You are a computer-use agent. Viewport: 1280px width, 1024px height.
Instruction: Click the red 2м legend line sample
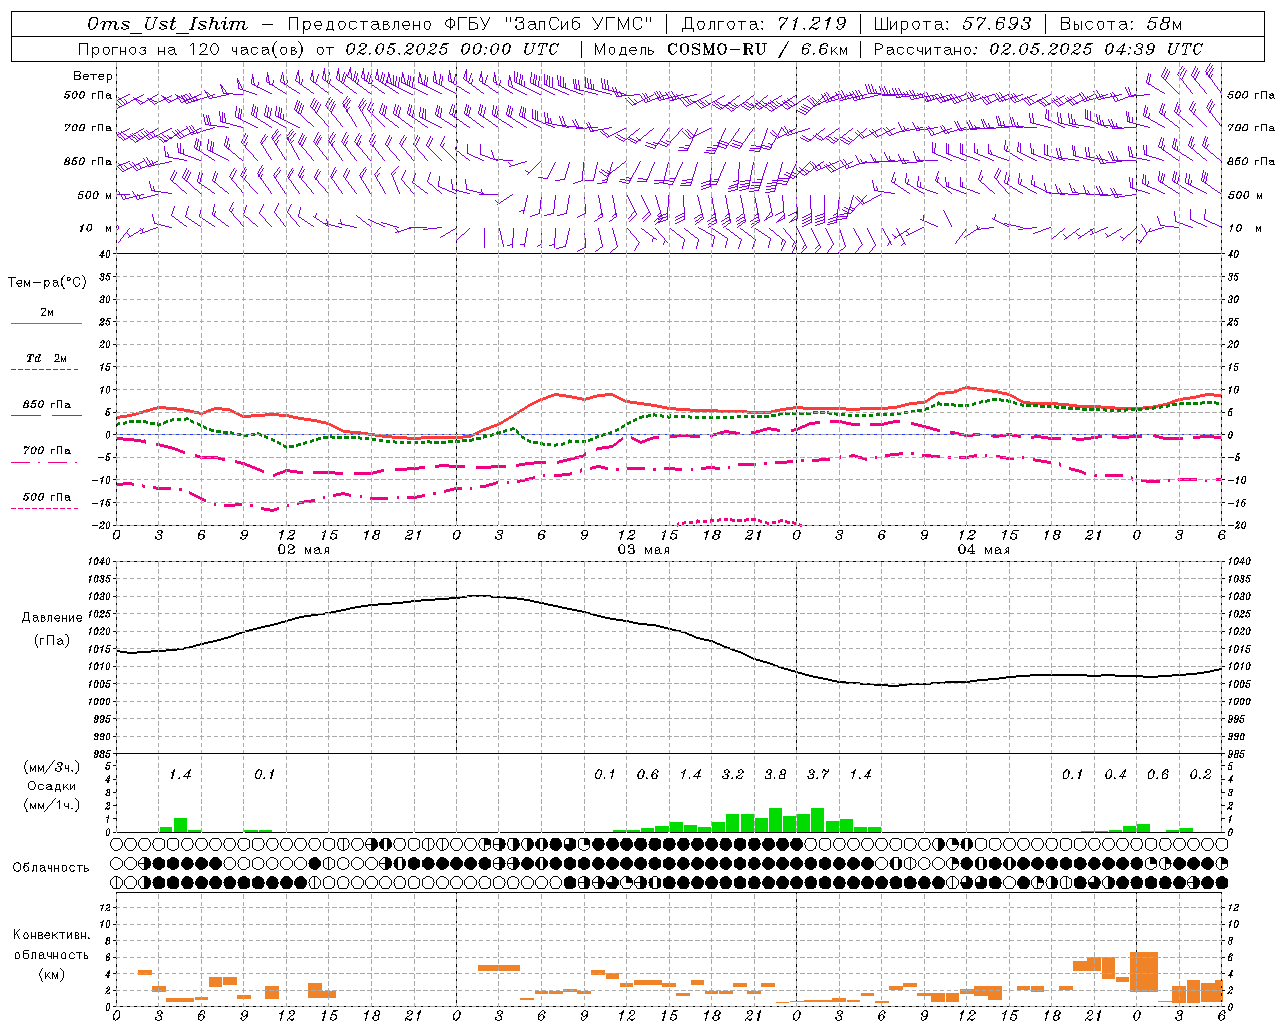pyautogui.click(x=46, y=324)
